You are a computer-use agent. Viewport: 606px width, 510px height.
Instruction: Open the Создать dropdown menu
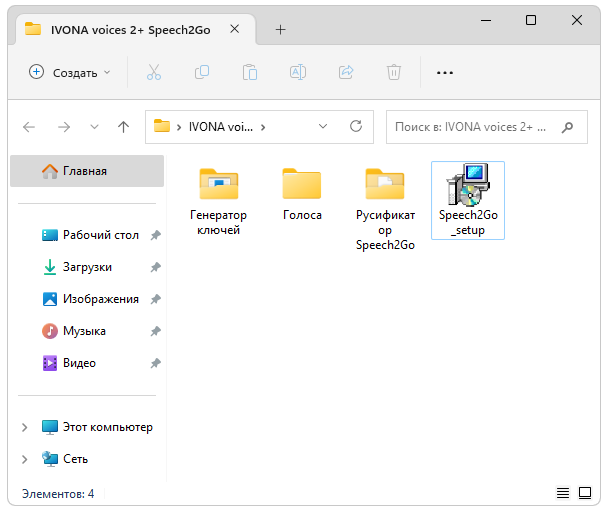(70, 72)
